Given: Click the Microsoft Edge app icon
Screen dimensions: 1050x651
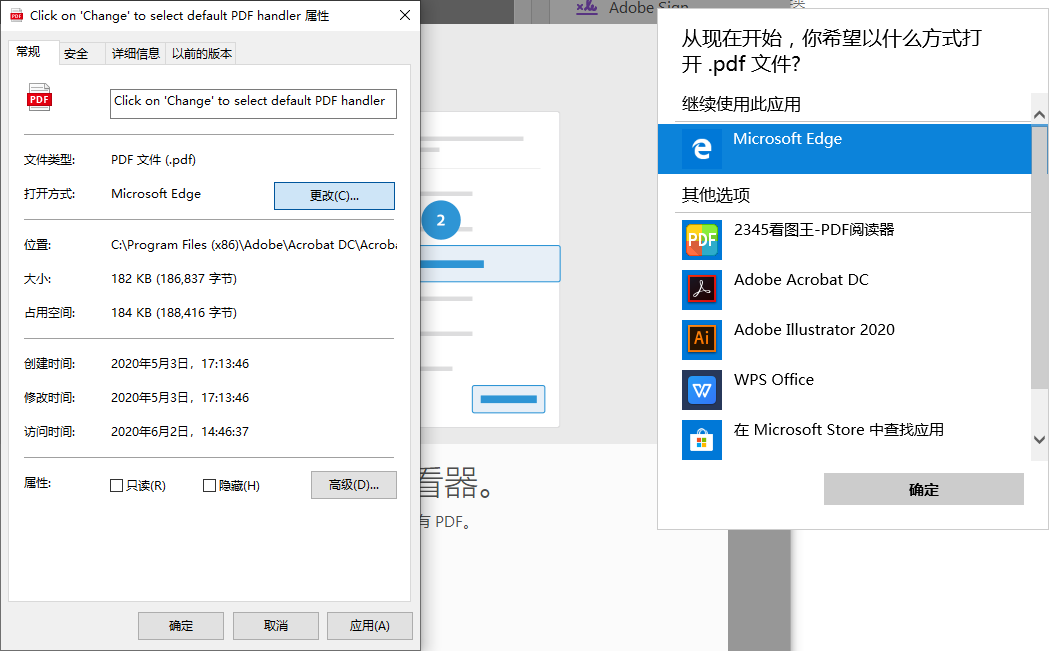Looking at the screenshot, I should [701, 149].
